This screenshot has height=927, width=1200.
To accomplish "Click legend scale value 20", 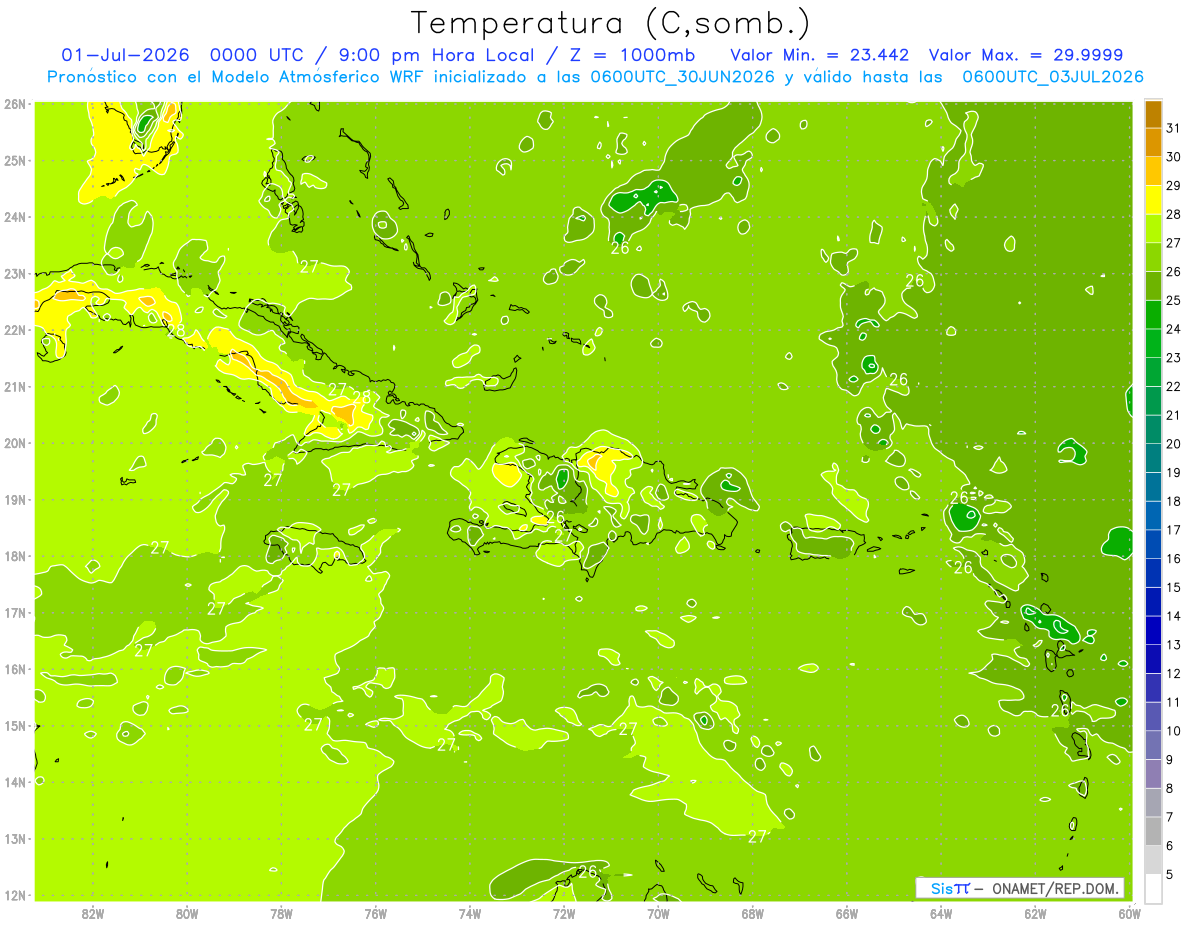I will (1174, 443).
